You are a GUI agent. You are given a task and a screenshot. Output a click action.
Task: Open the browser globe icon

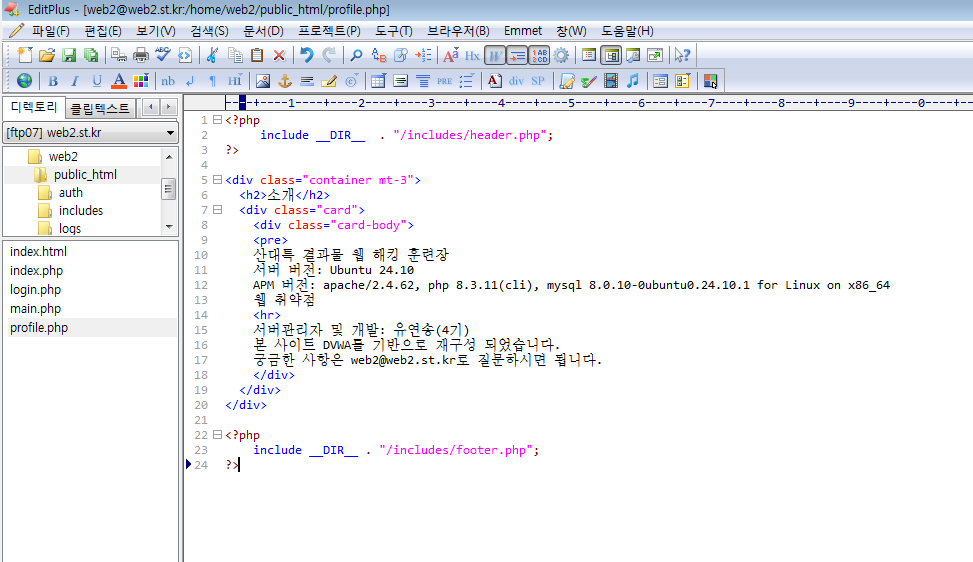pyautogui.click(x=25, y=81)
